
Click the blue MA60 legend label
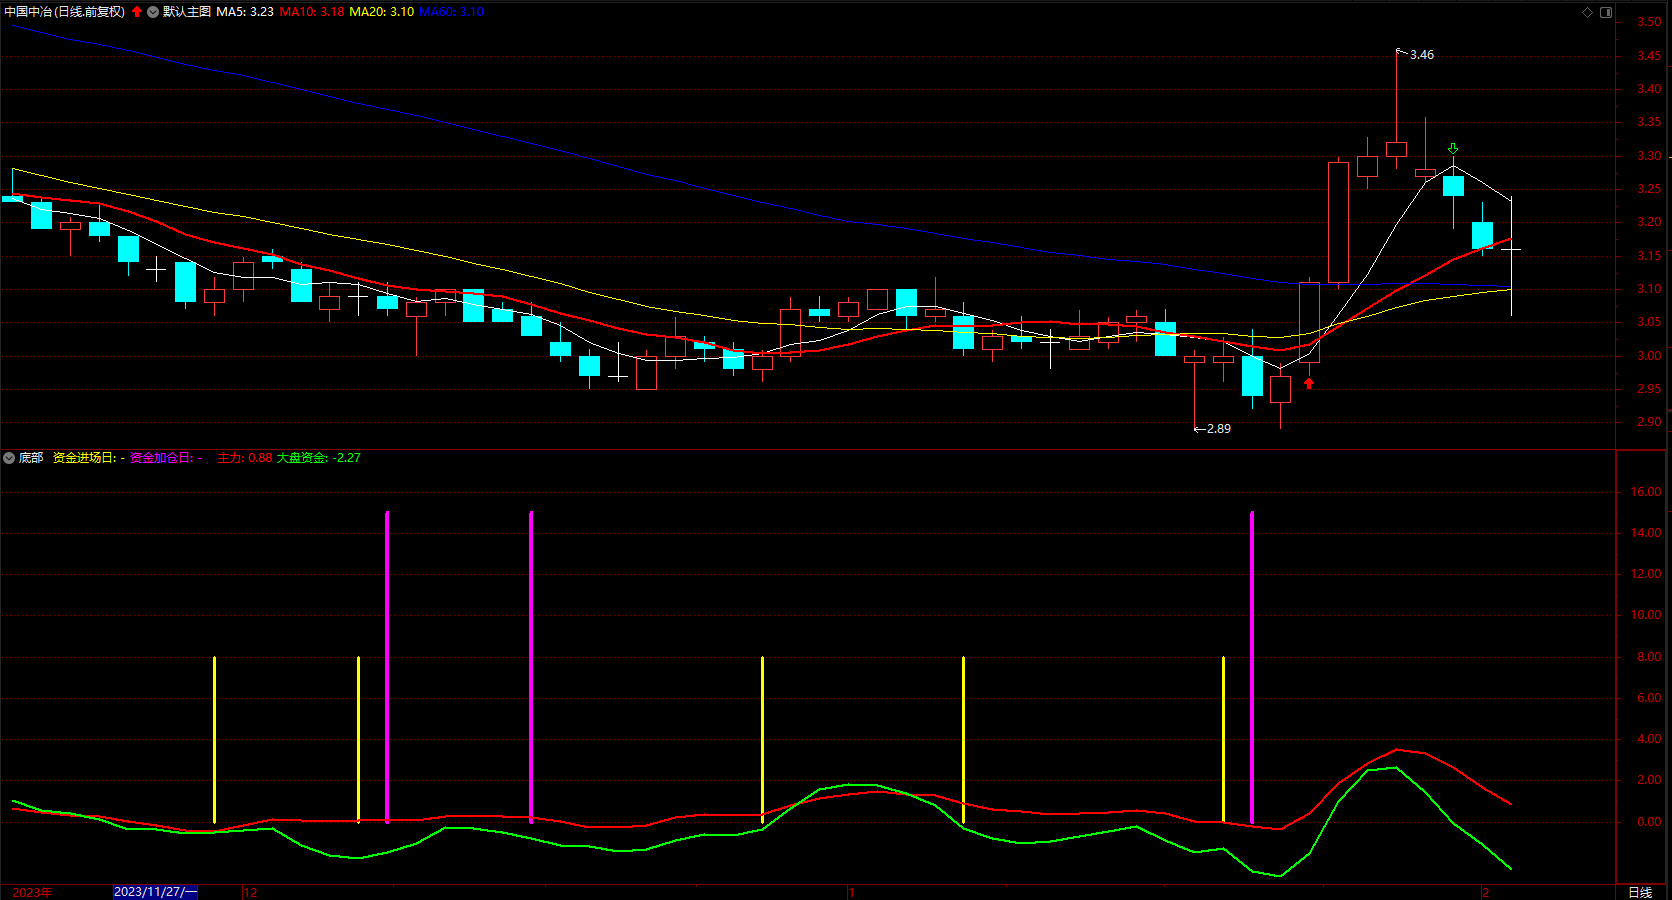pos(451,12)
